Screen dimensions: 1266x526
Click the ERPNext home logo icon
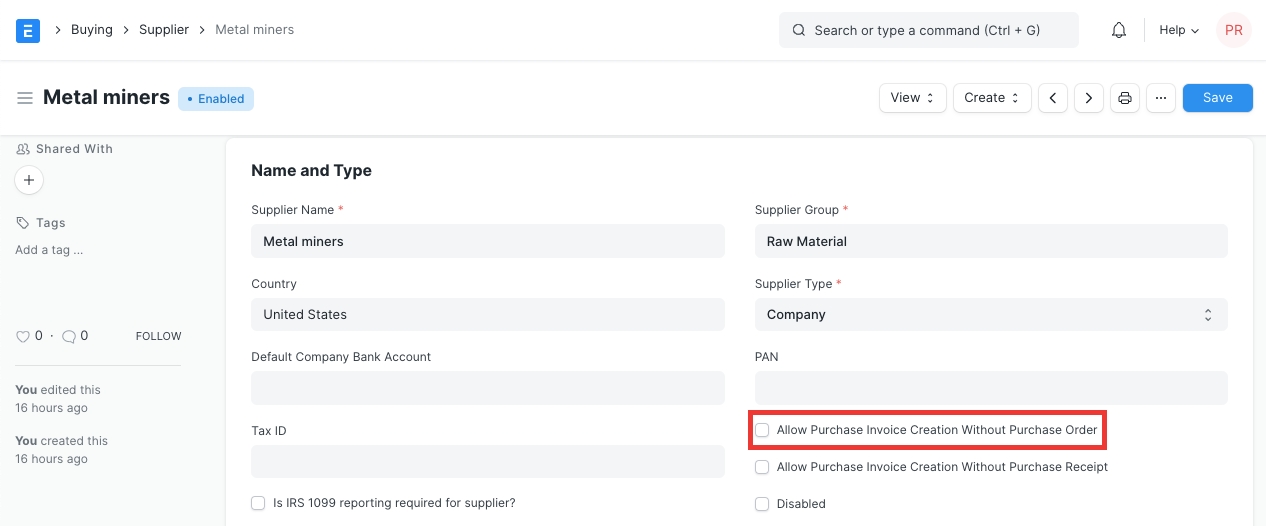[28, 30]
